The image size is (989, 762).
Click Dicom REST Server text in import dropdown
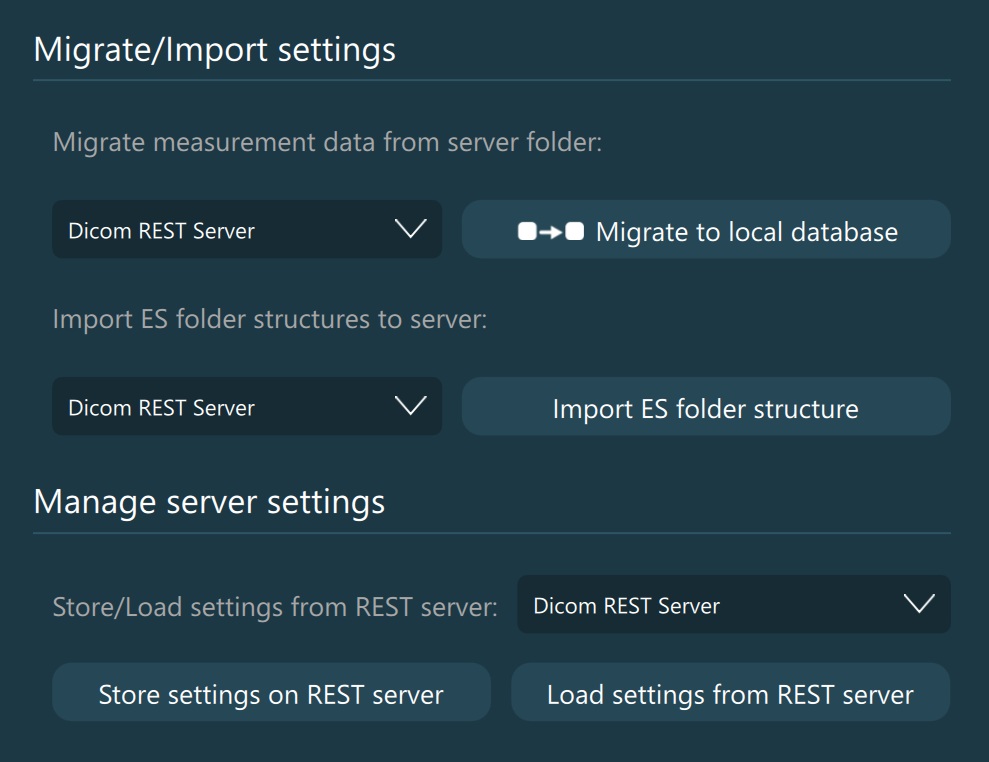[x=161, y=408]
